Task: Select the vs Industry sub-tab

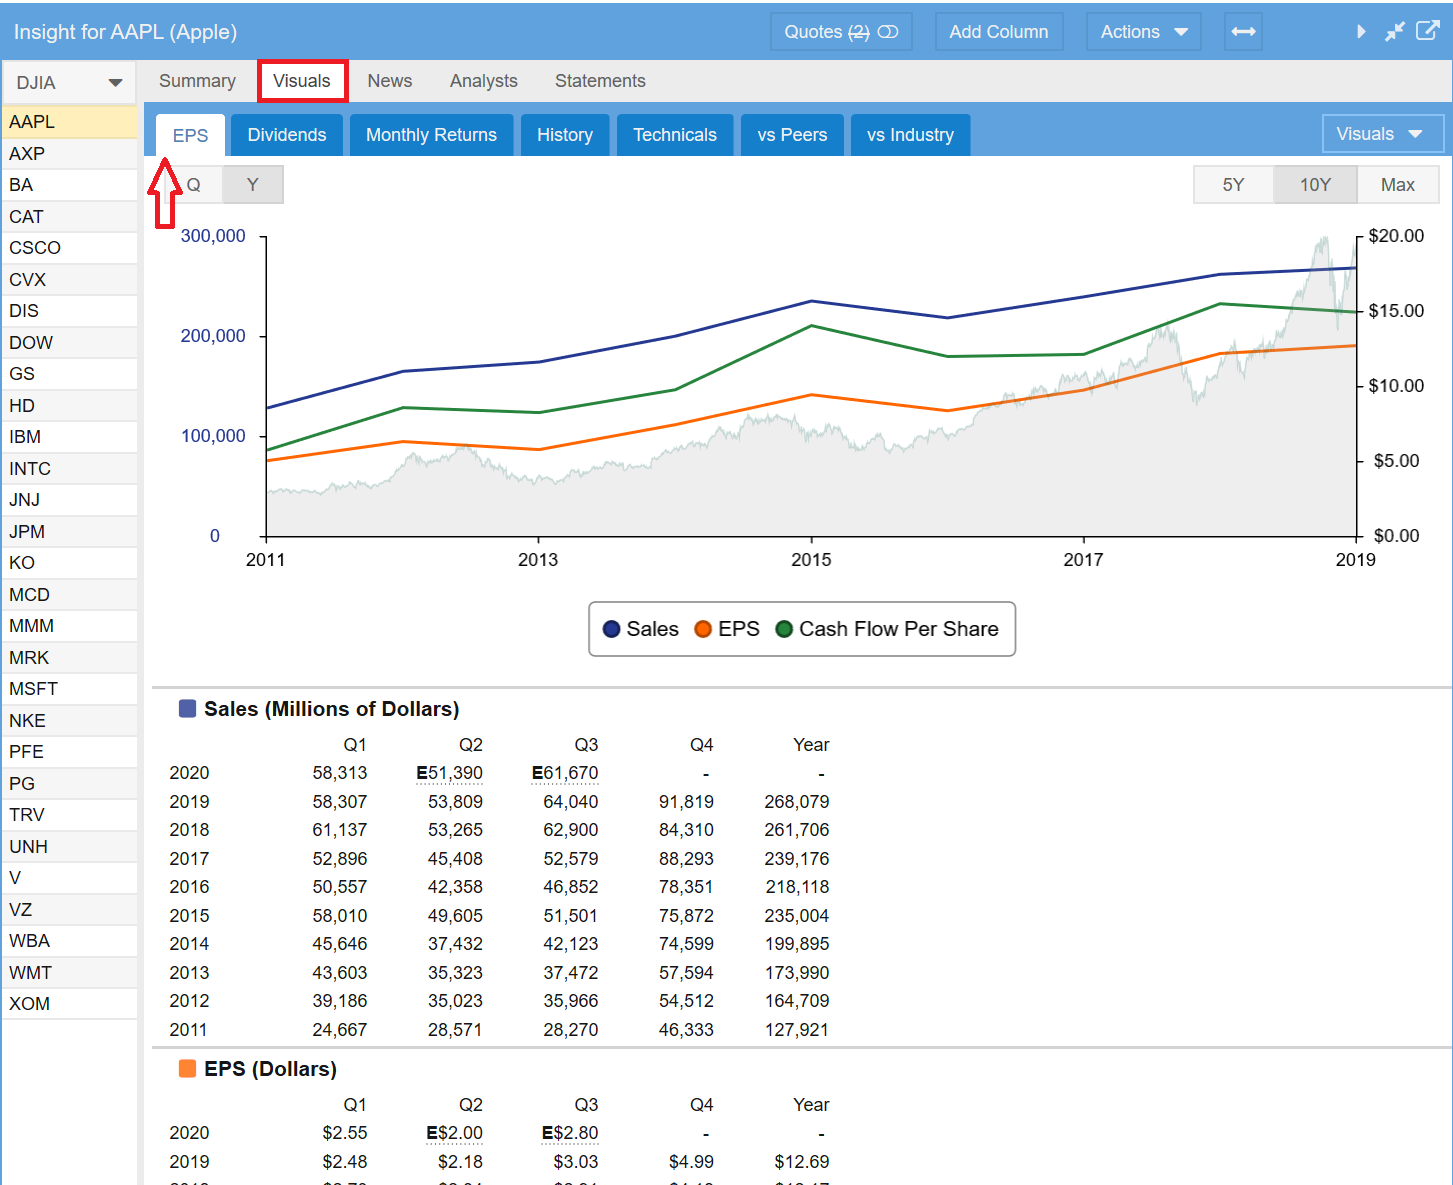Action: (910, 135)
